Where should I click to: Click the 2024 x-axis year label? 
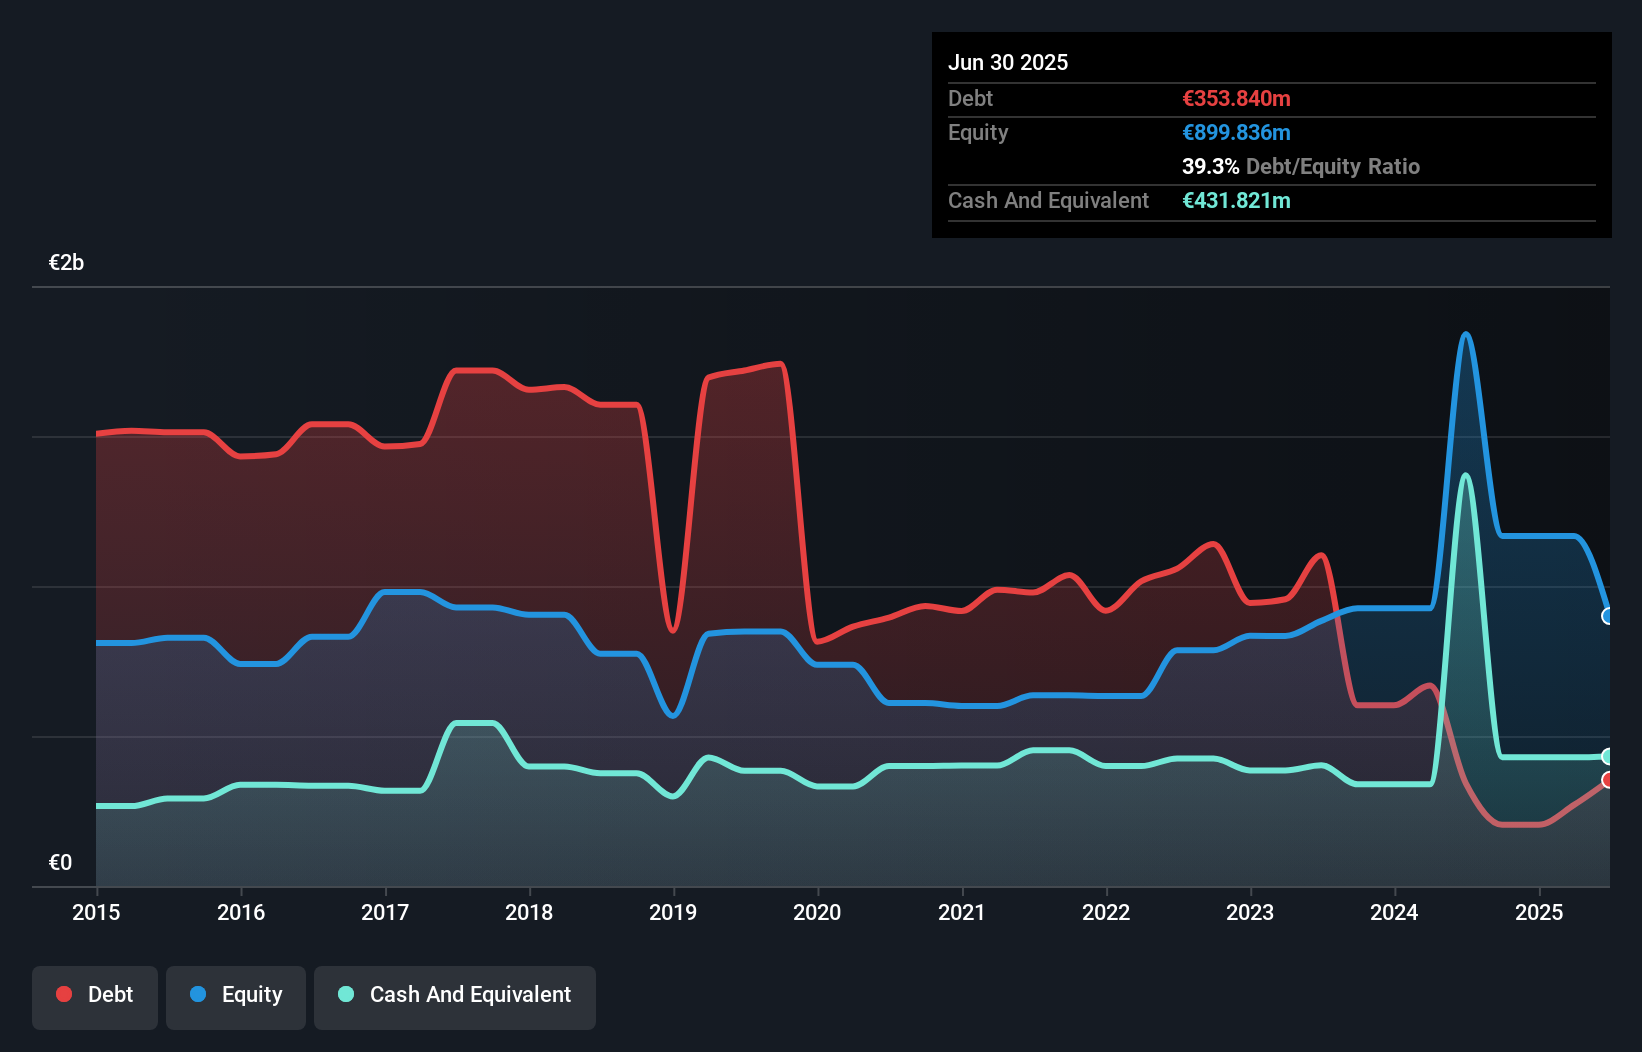(x=1394, y=912)
